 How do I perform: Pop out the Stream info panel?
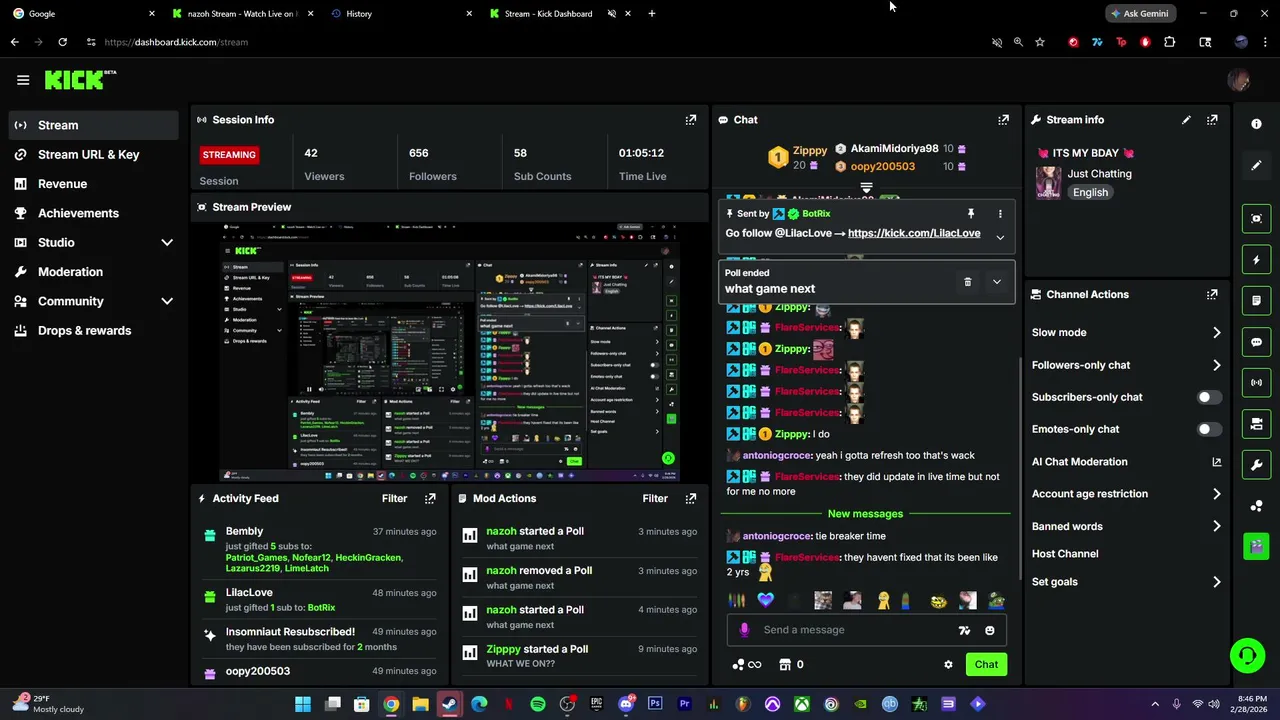point(1212,119)
